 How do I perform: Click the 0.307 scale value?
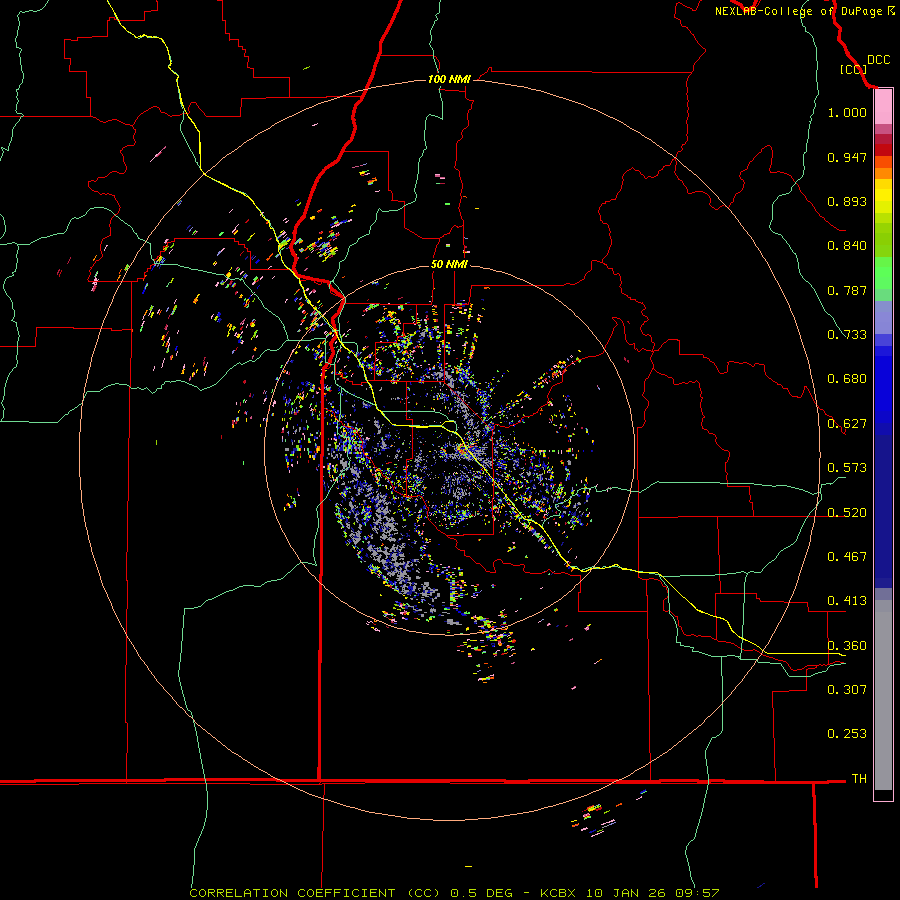(x=847, y=689)
